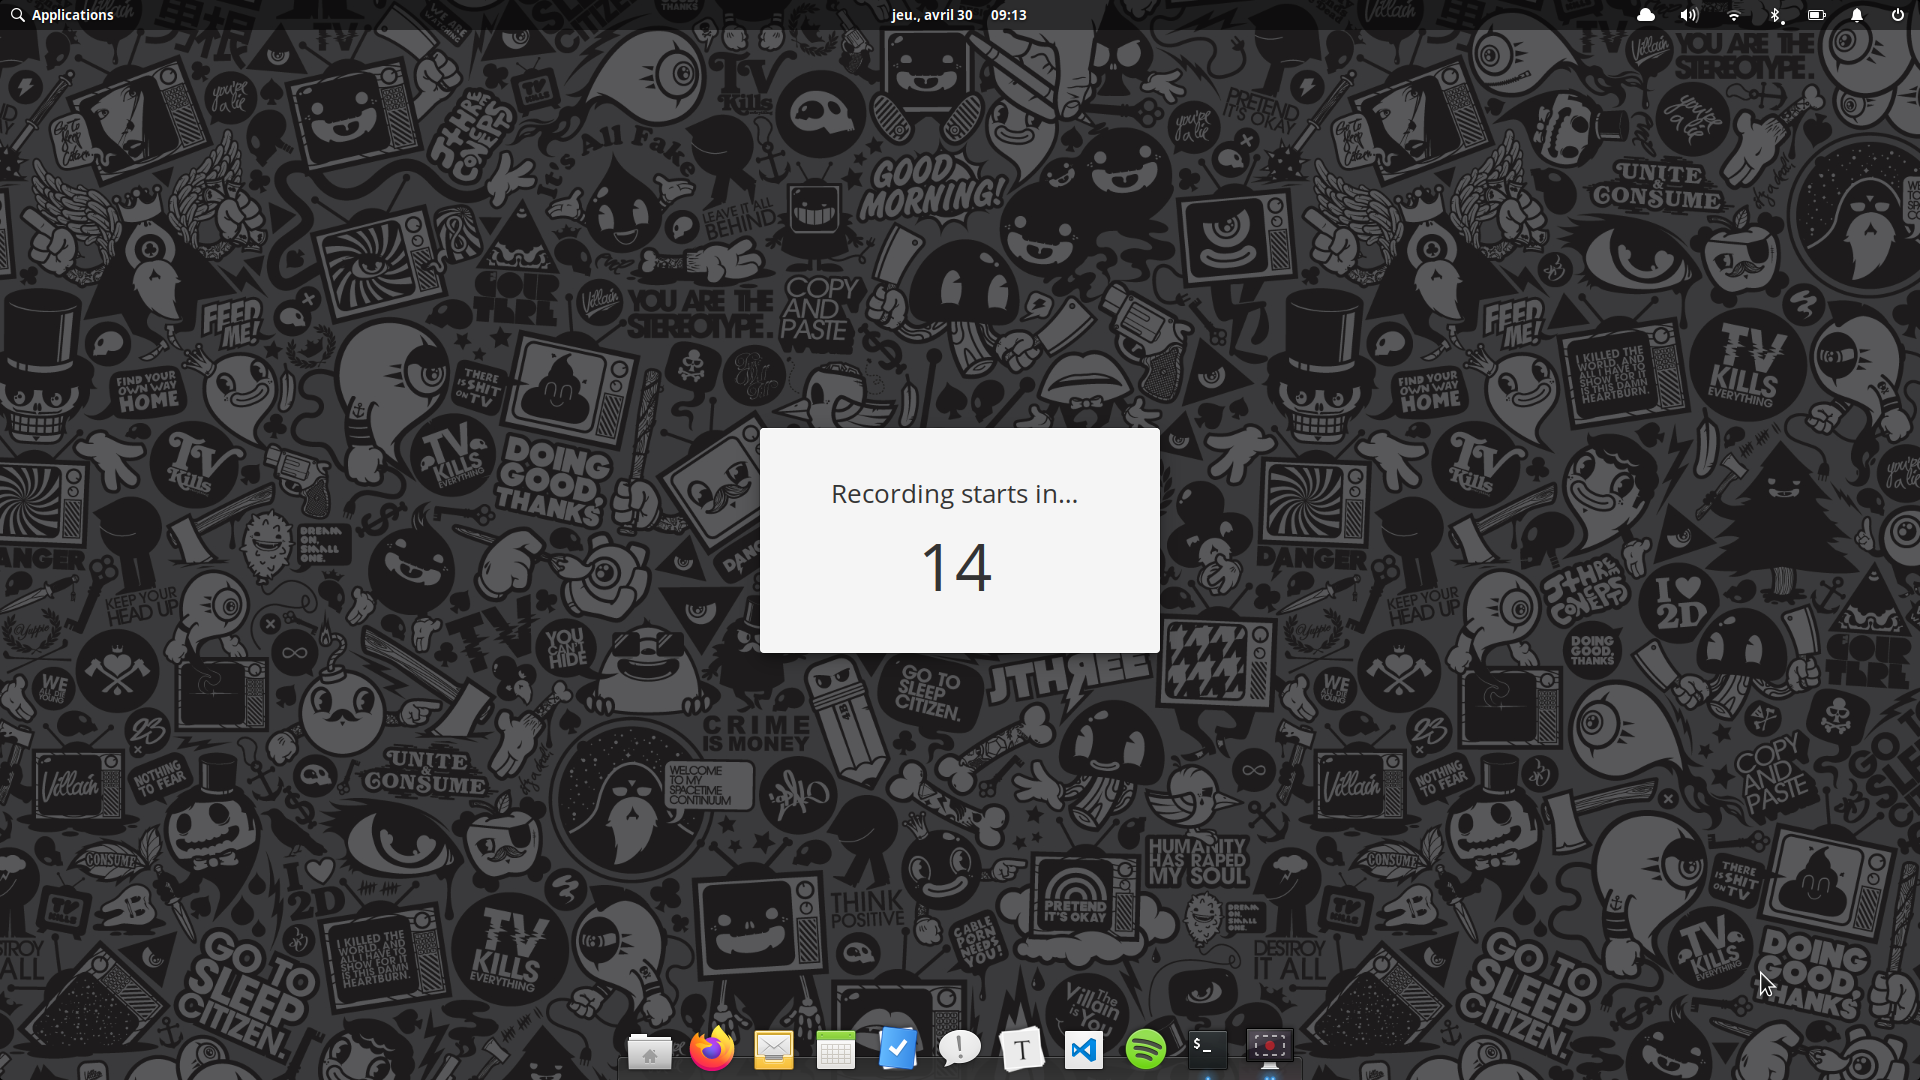The image size is (1920, 1080).
Task: Open the blue checkmark Tasks app
Action: [897, 1049]
